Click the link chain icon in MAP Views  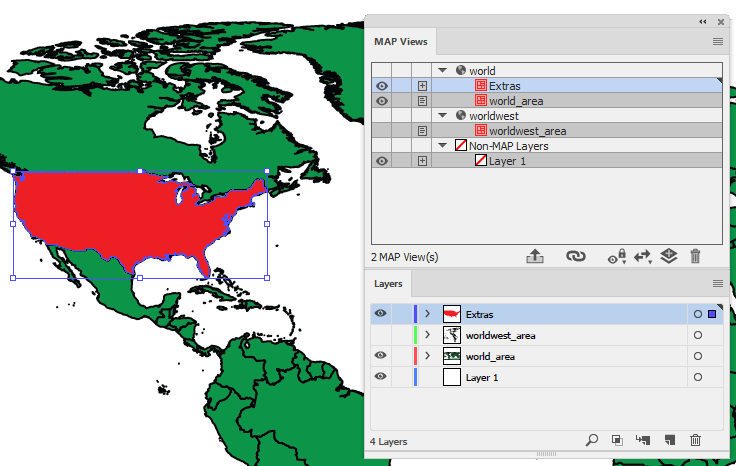click(x=575, y=256)
